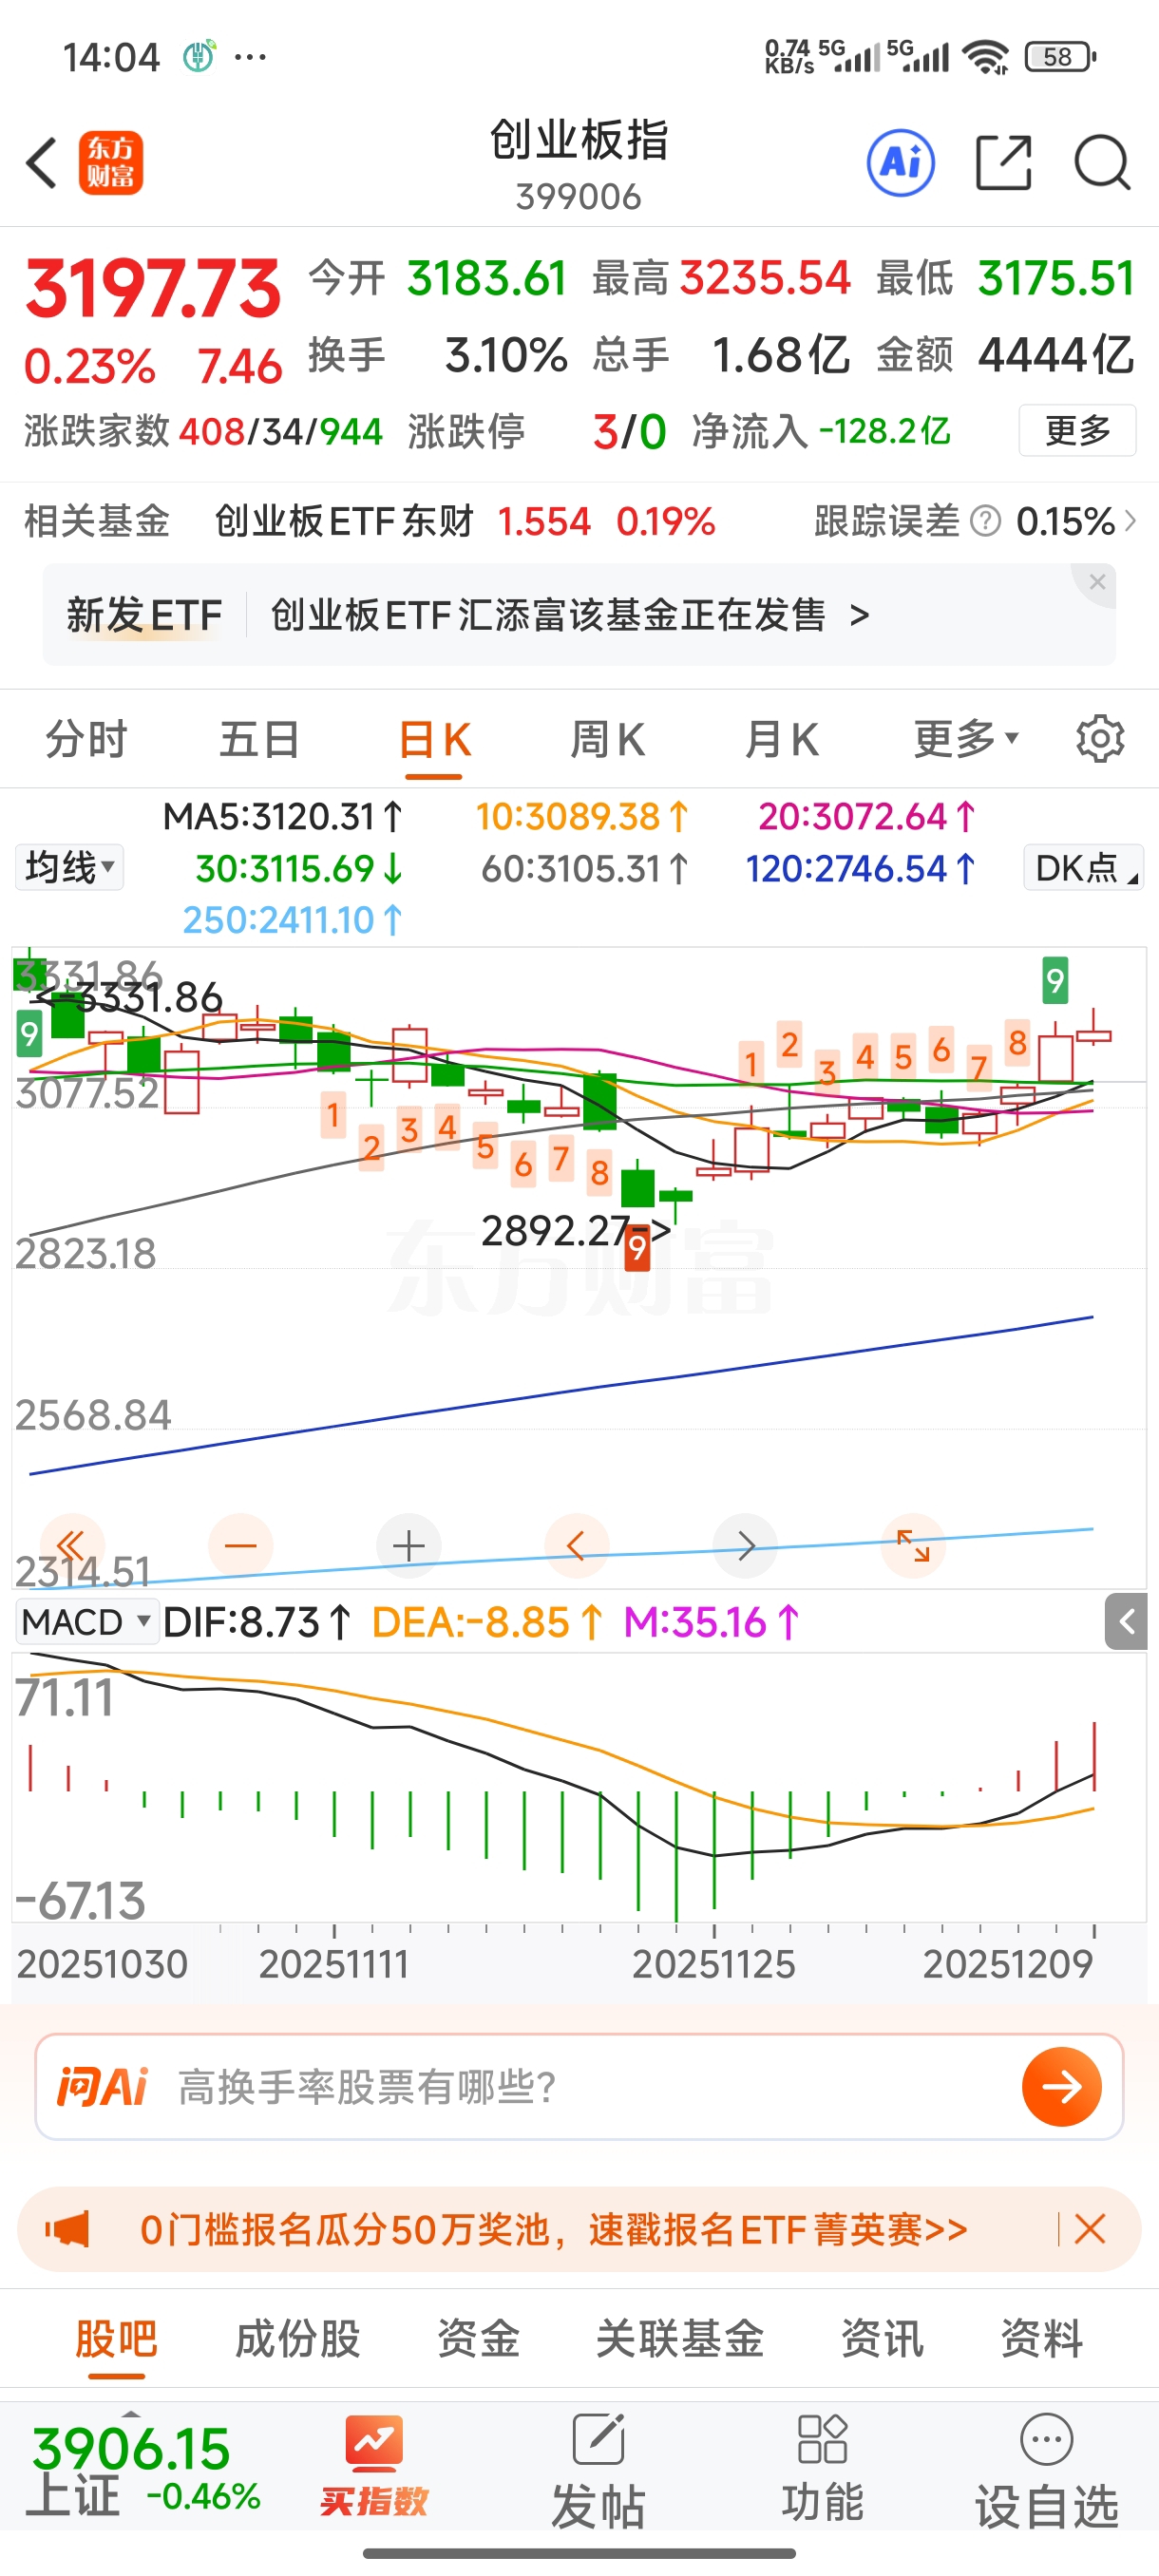Dismiss the 新发ETF banner
The width and height of the screenshot is (1159, 2576).
[1097, 582]
